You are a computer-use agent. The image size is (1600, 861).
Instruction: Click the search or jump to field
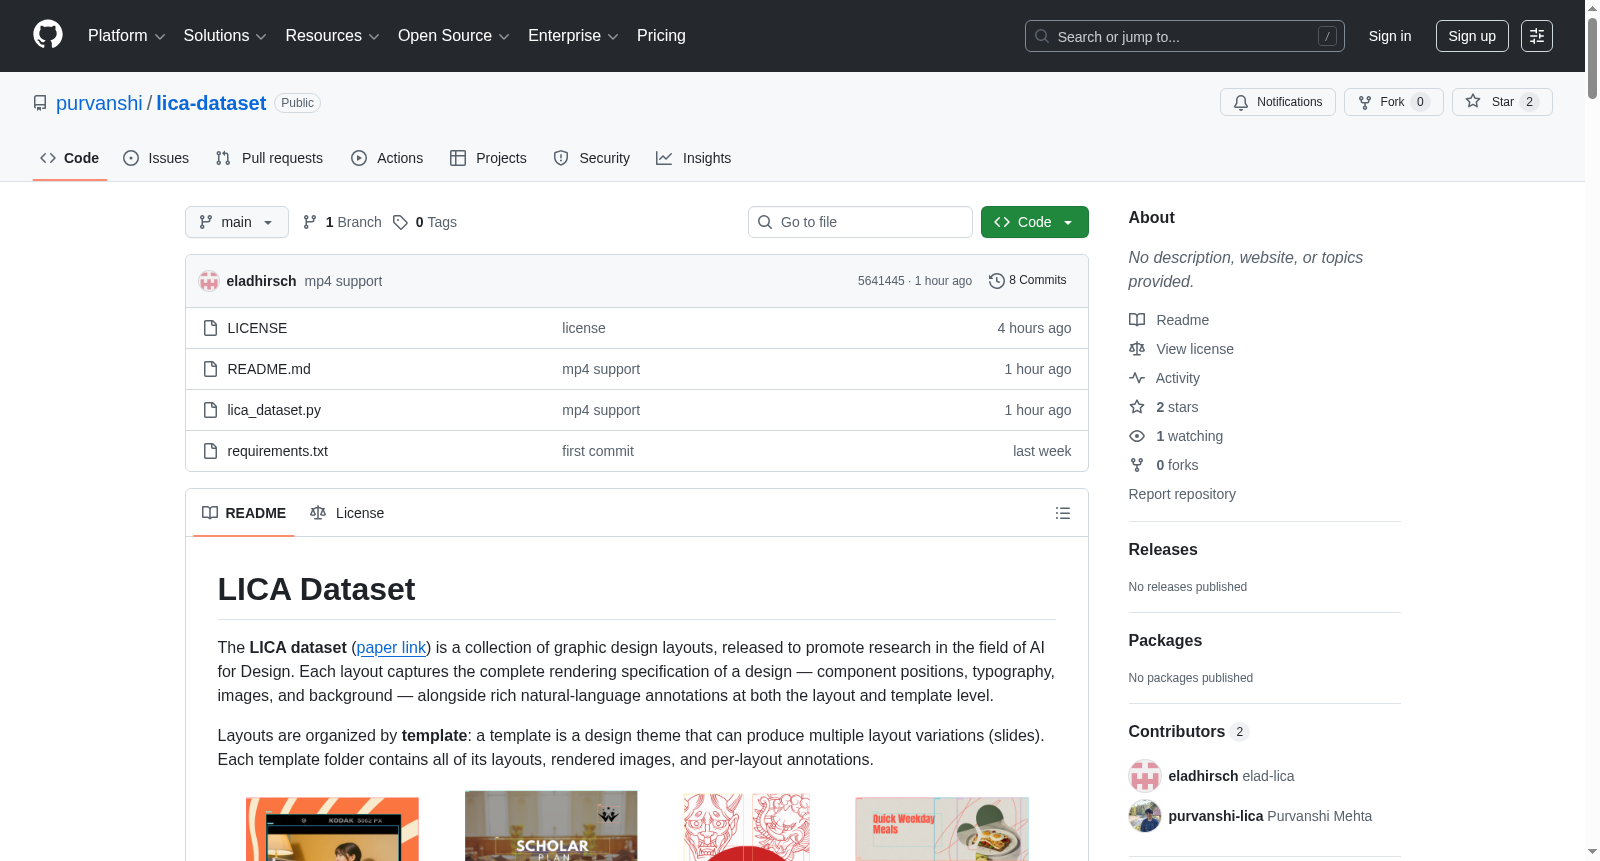(x=1184, y=36)
